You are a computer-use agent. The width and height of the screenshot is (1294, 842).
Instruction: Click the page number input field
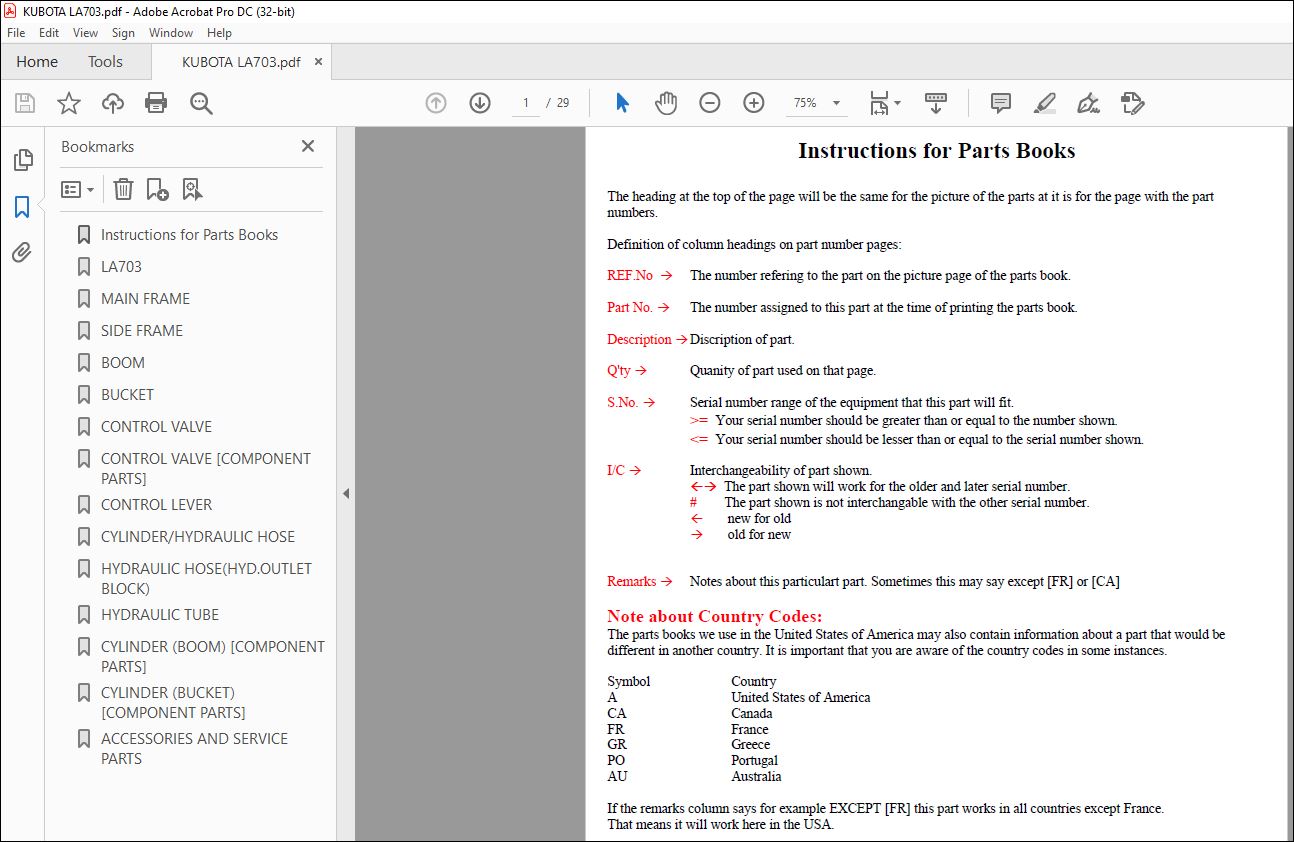coord(526,103)
